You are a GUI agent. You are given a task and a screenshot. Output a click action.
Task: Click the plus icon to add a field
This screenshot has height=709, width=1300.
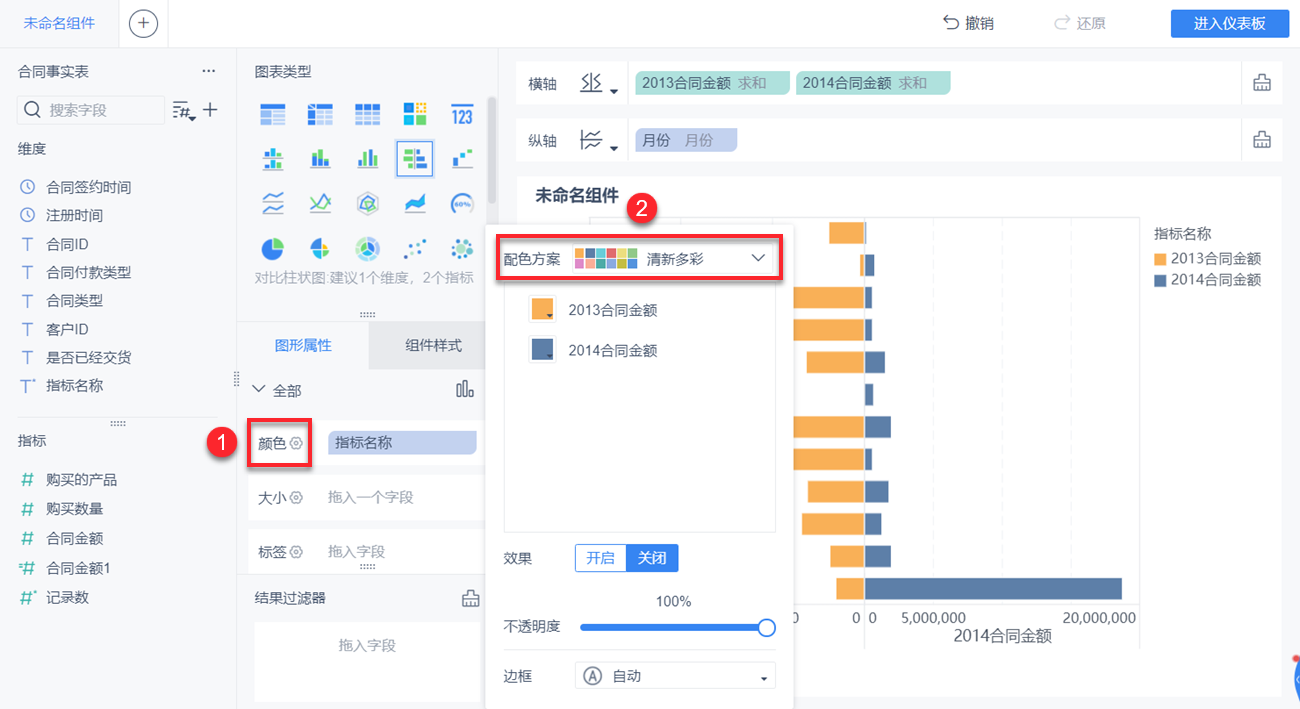[210, 110]
